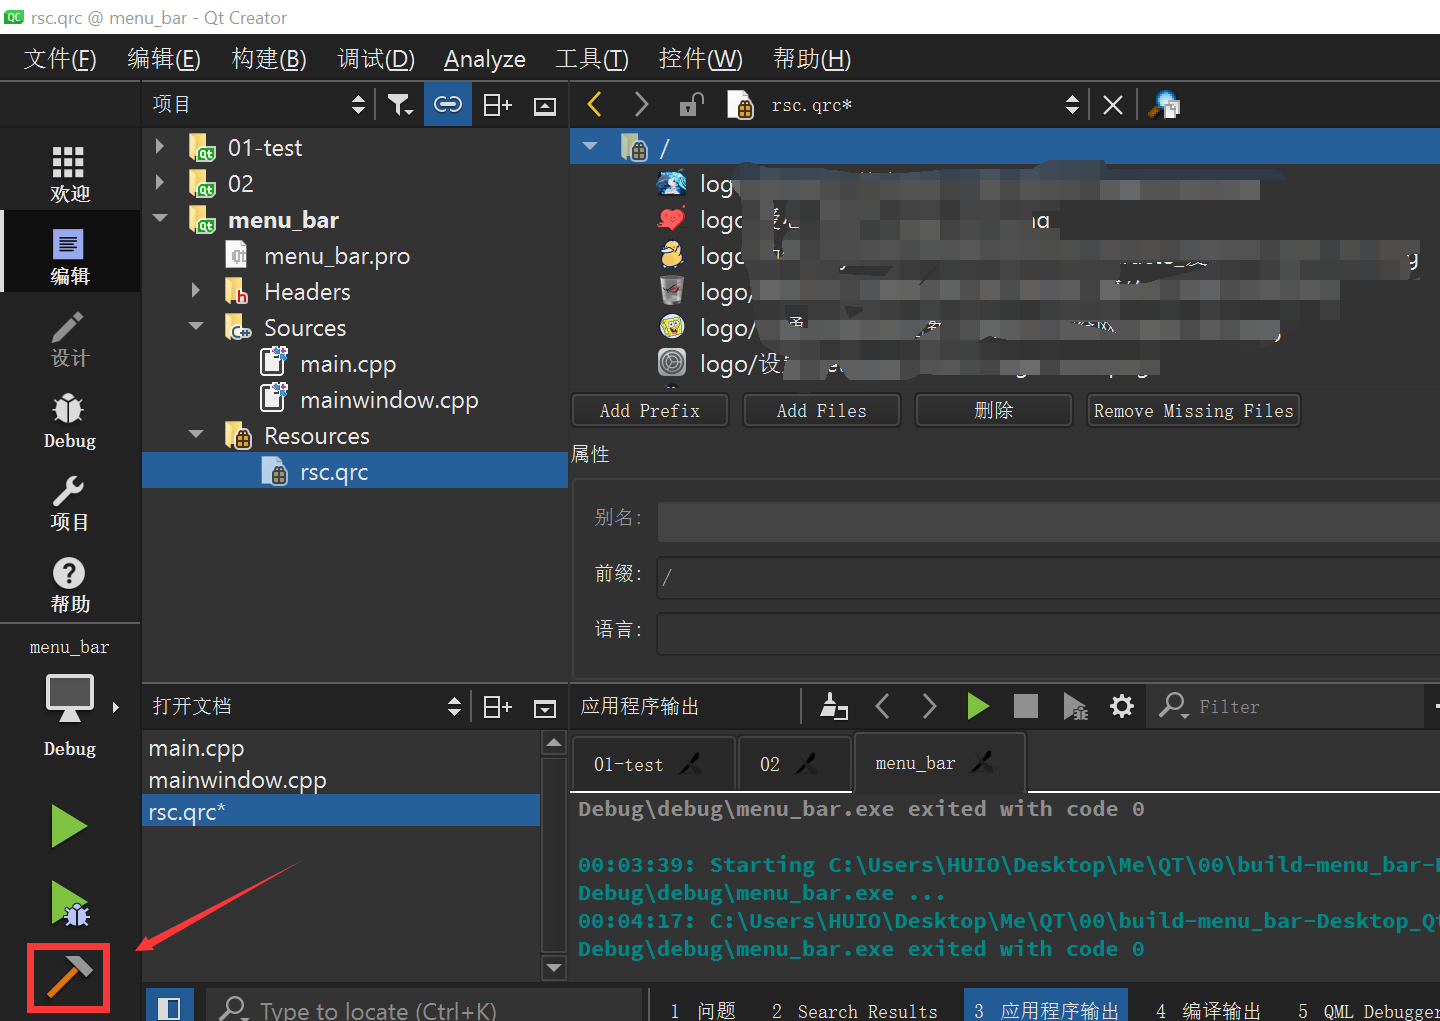Select menu_bar.pro in the project tree
The height and width of the screenshot is (1021, 1440).
tap(337, 256)
